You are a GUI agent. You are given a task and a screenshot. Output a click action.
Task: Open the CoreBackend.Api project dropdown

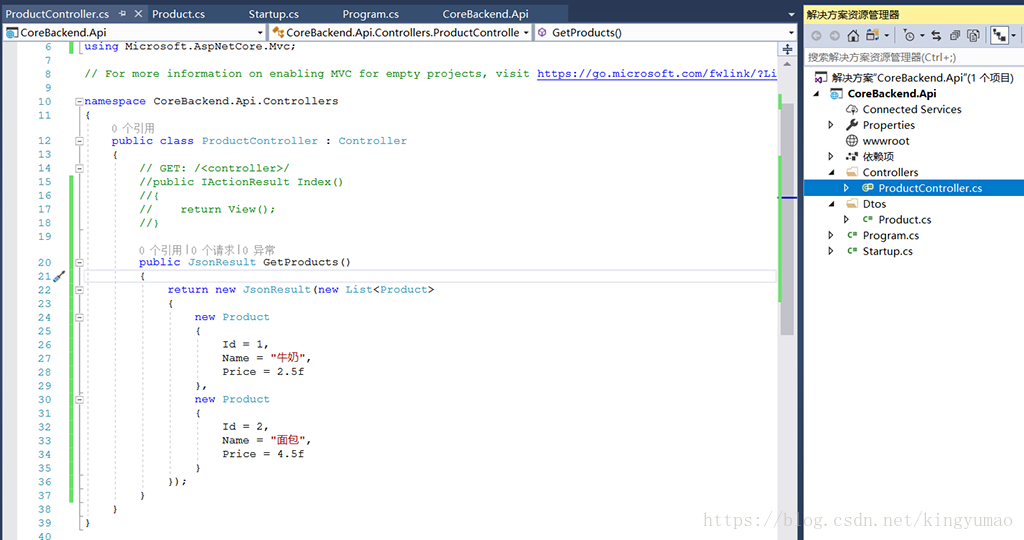(x=260, y=33)
